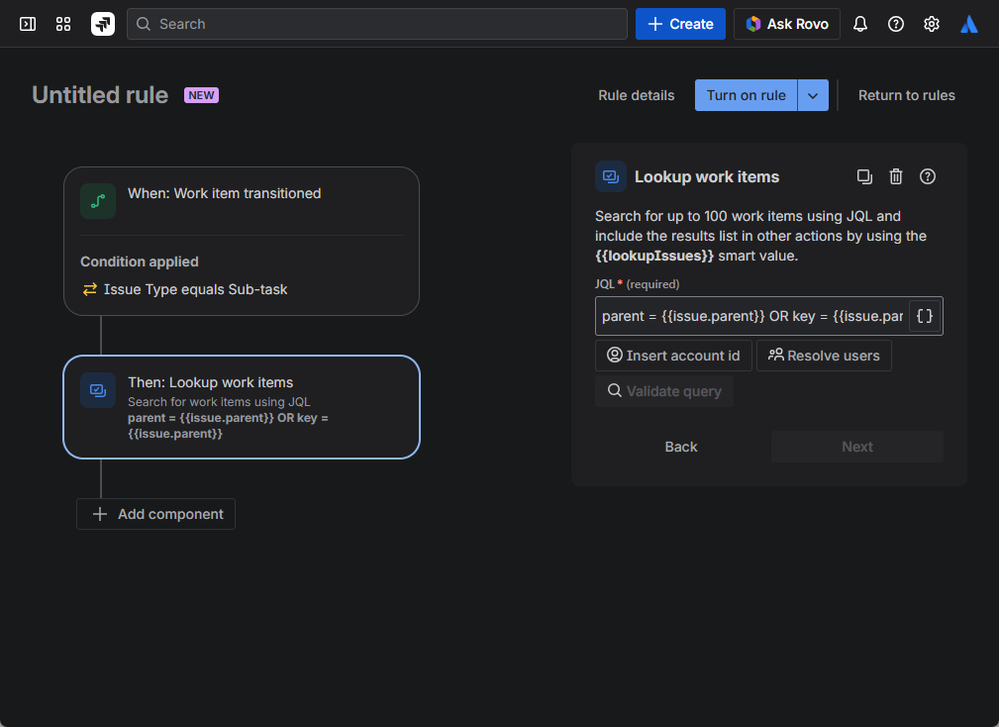999x727 pixels.
Task: Open the Atlassian profile avatar
Action: (x=968, y=24)
